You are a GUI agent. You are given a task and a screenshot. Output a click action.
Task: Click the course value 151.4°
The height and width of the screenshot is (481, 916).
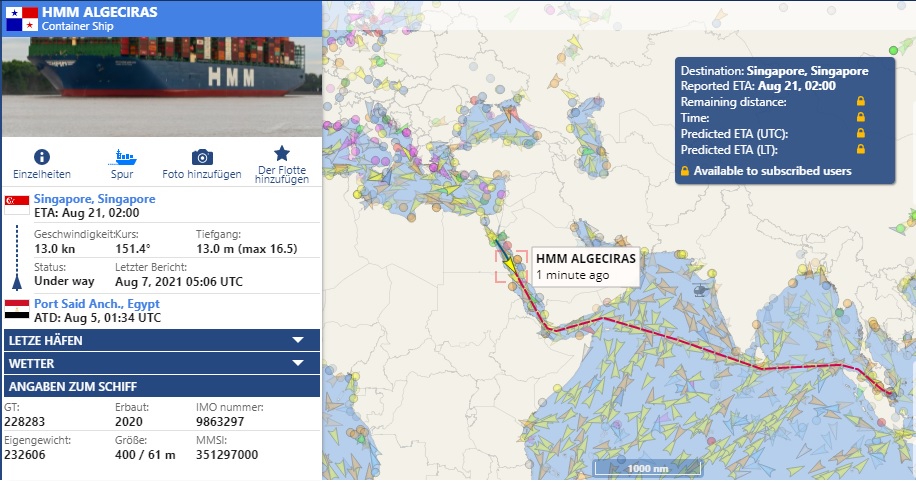pyautogui.click(x=133, y=248)
